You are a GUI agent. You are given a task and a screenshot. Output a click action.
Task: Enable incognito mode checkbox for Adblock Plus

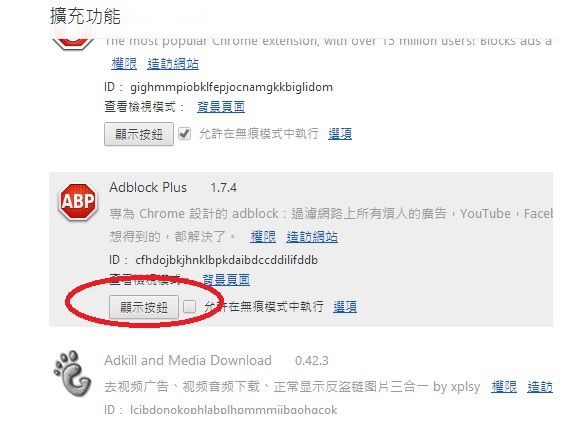tap(190, 307)
